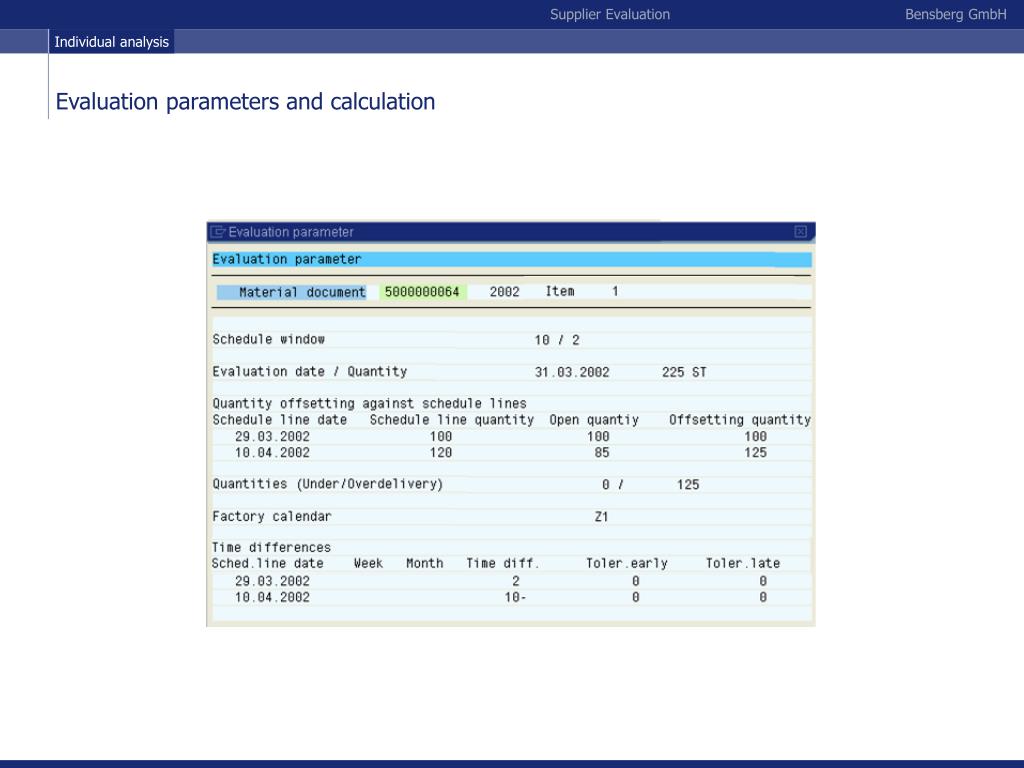Open the Individual analysis tab

(x=112, y=42)
